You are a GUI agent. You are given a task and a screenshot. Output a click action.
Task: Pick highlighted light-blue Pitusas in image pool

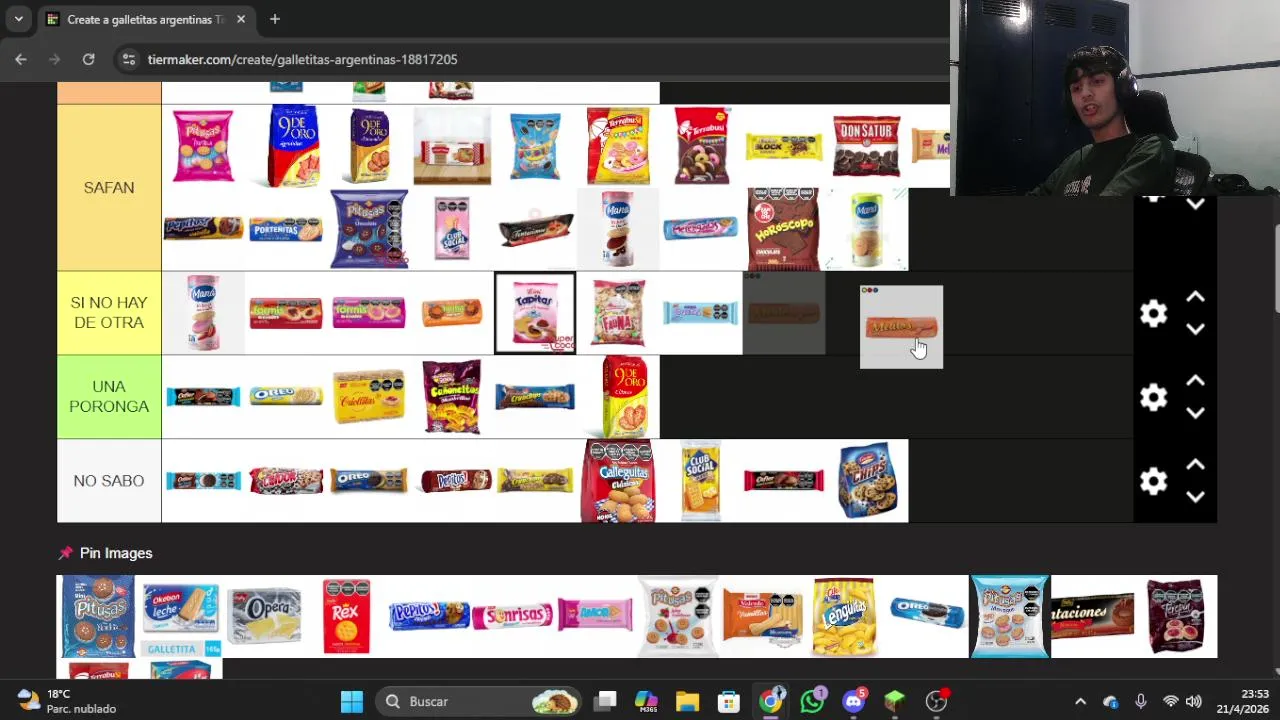1010,616
